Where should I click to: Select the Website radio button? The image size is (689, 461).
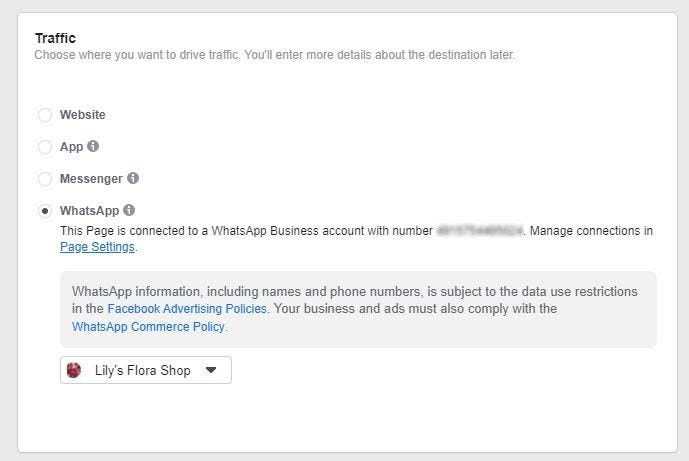tap(45, 115)
